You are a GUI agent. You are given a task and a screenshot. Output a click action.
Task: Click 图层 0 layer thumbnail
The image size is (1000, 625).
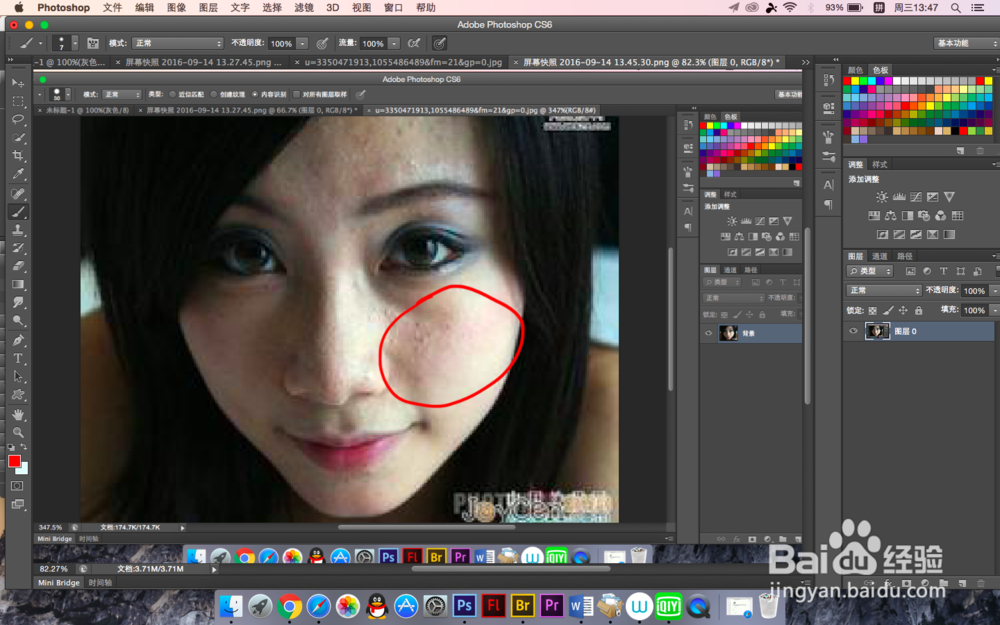pyautogui.click(x=877, y=331)
